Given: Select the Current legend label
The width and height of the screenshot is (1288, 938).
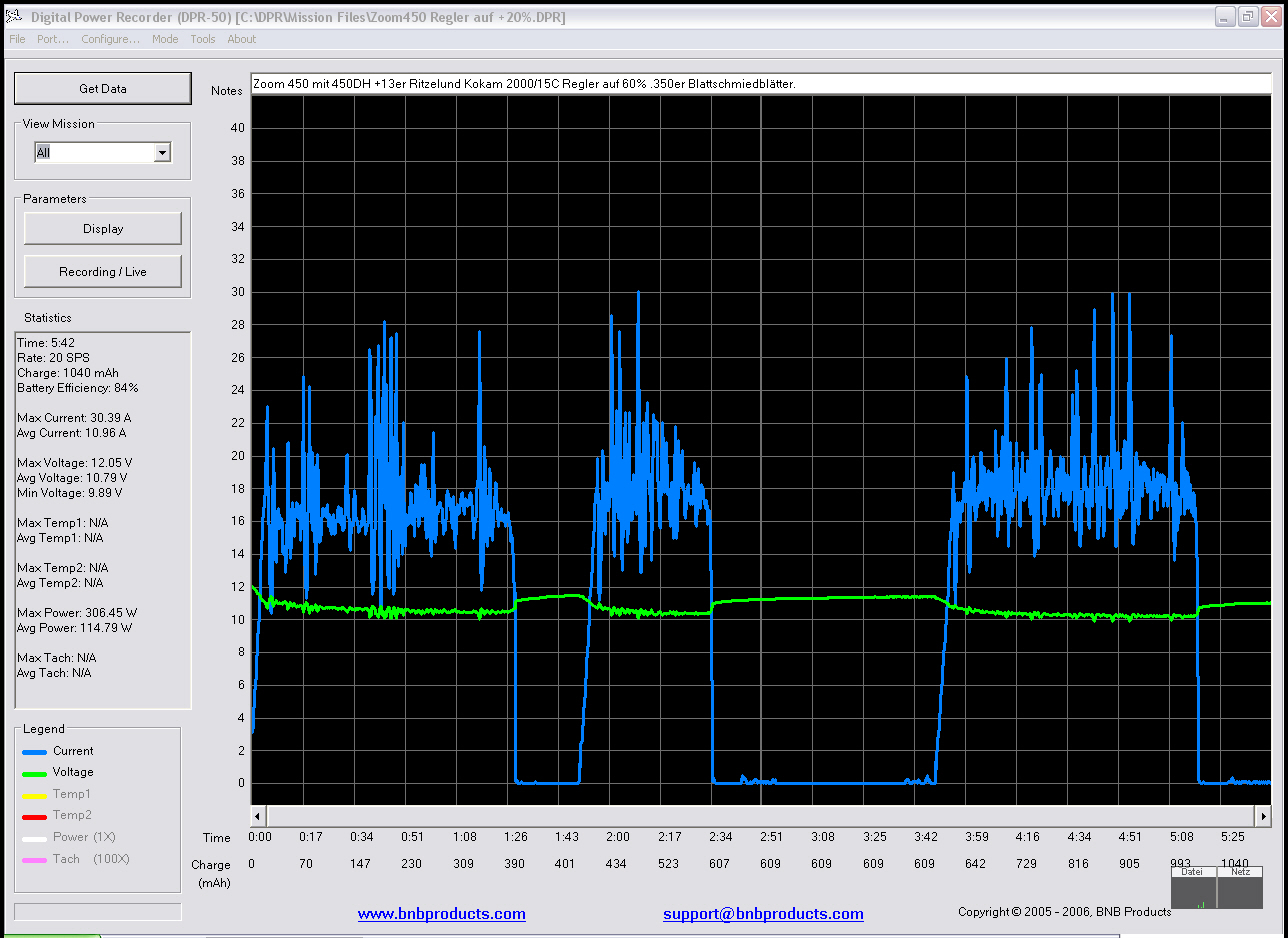Looking at the screenshot, I should (73, 751).
